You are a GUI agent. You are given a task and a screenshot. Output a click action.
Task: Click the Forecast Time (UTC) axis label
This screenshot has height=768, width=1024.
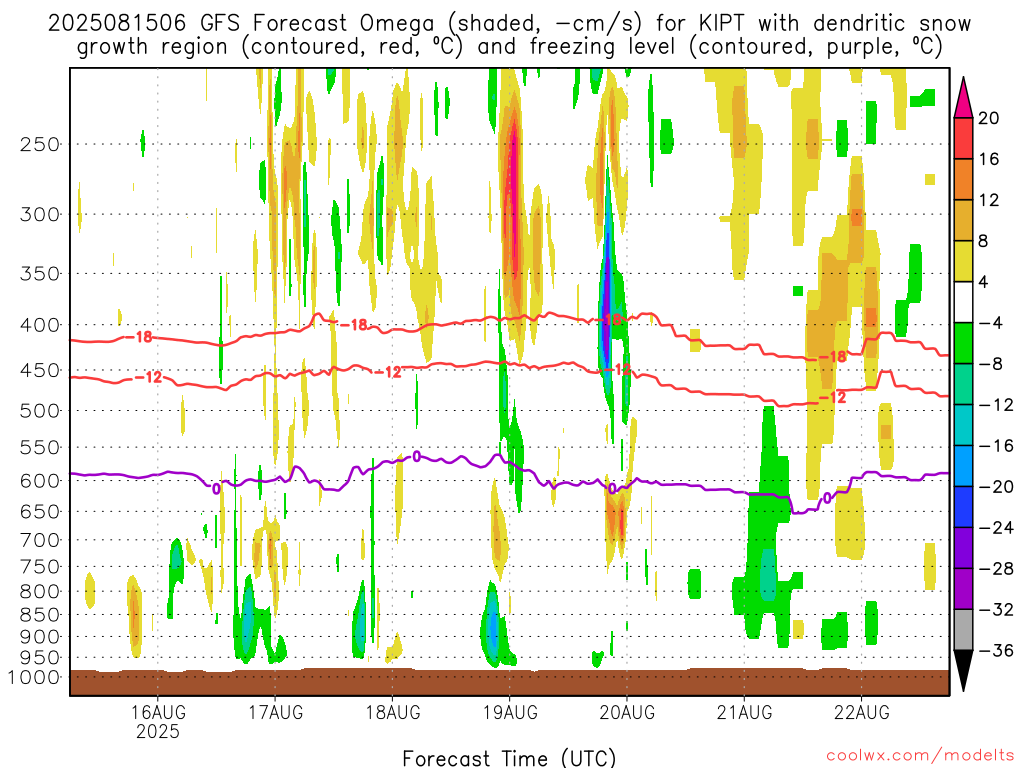pyautogui.click(x=509, y=758)
